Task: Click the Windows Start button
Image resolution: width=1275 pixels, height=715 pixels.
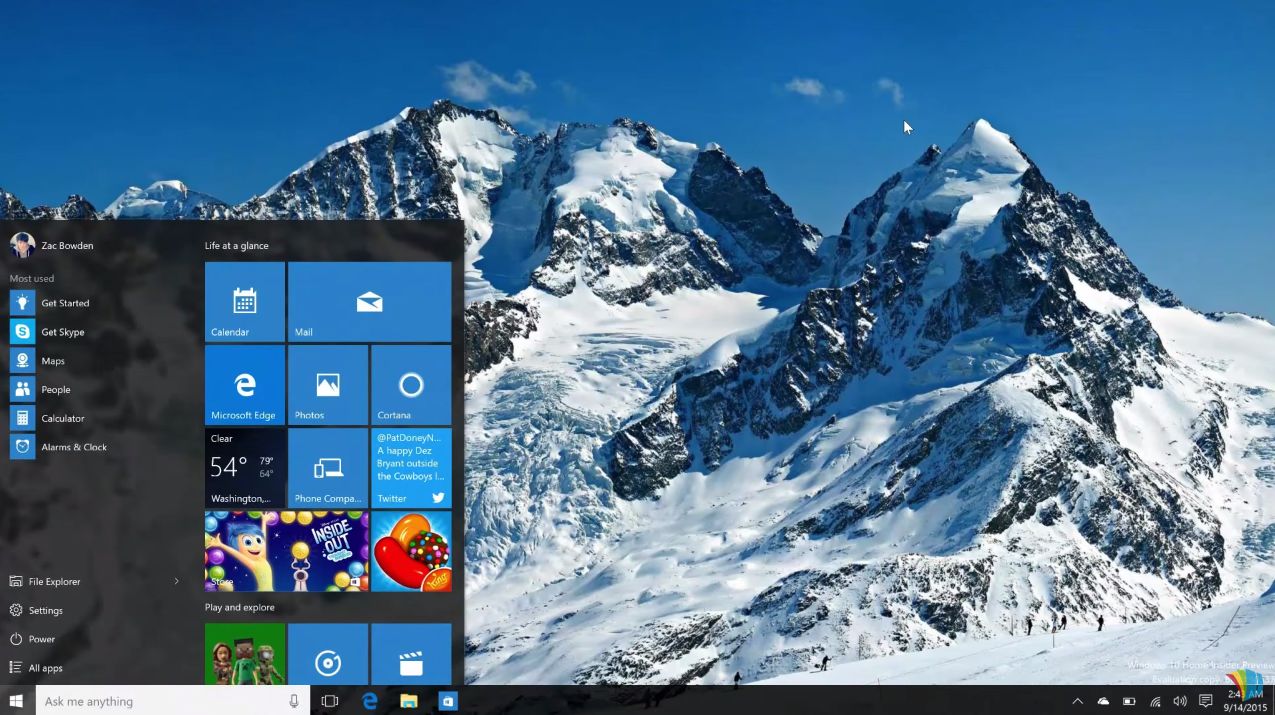Action: (x=17, y=701)
